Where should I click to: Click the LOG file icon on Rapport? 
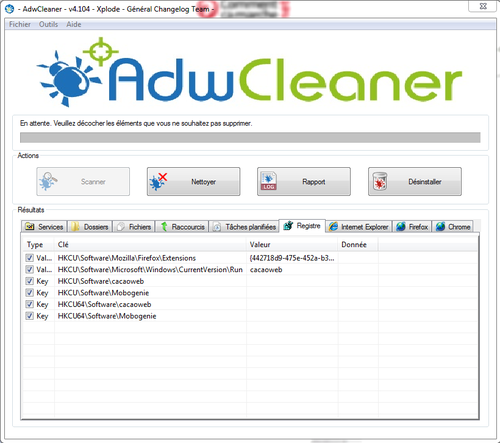tap(269, 181)
